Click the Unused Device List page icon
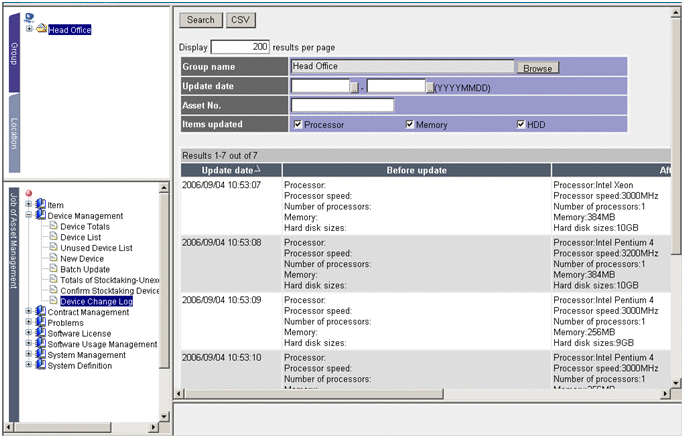 pos(53,248)
